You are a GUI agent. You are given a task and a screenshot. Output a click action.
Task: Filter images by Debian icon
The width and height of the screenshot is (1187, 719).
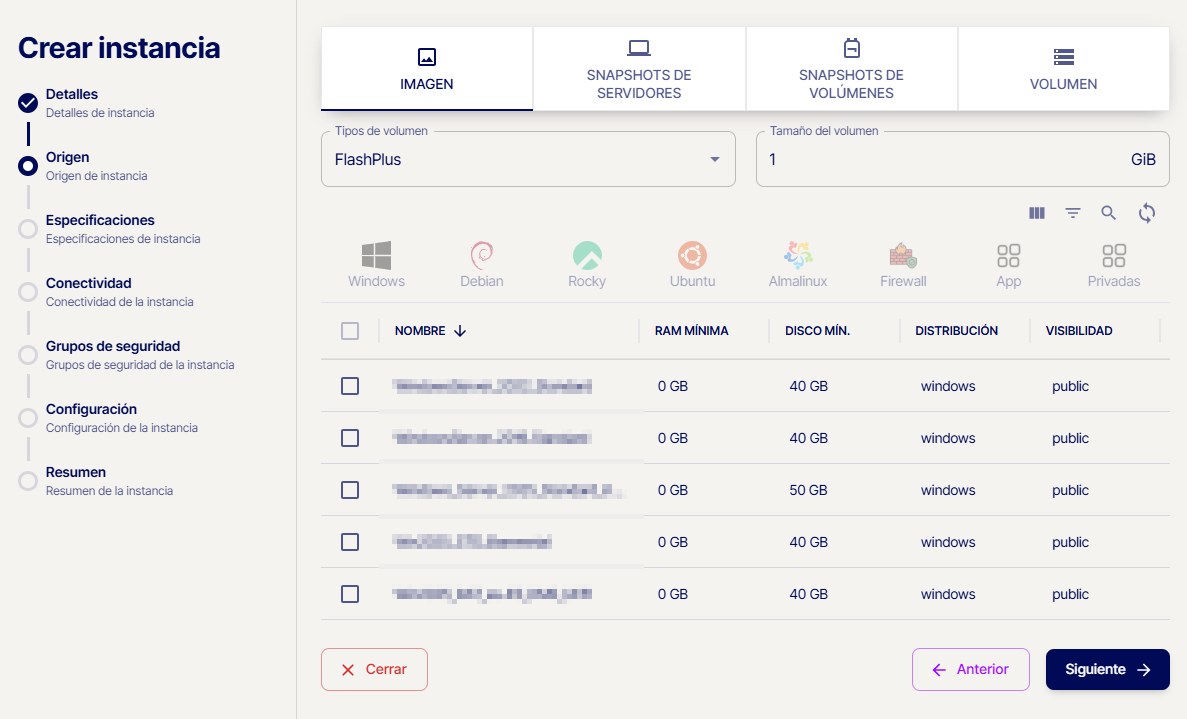481,264
